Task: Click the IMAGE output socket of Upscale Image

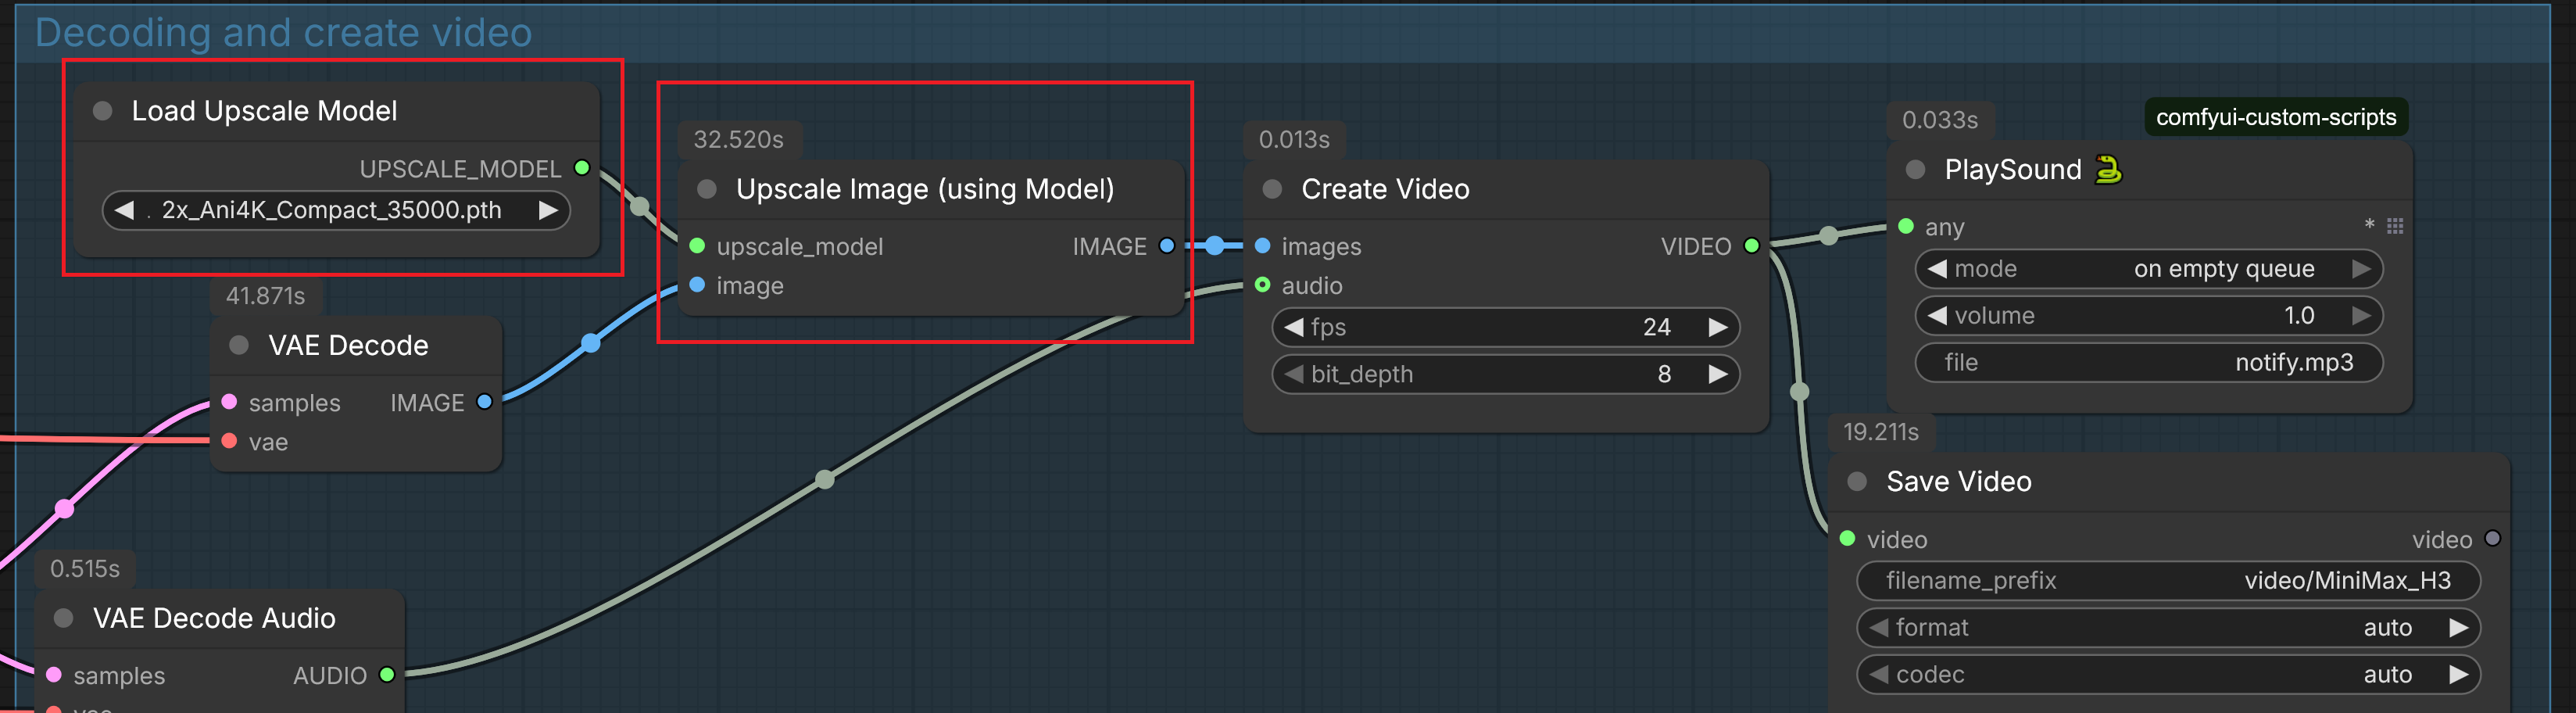Action: pyautogui.click(x=1166, y=246)
